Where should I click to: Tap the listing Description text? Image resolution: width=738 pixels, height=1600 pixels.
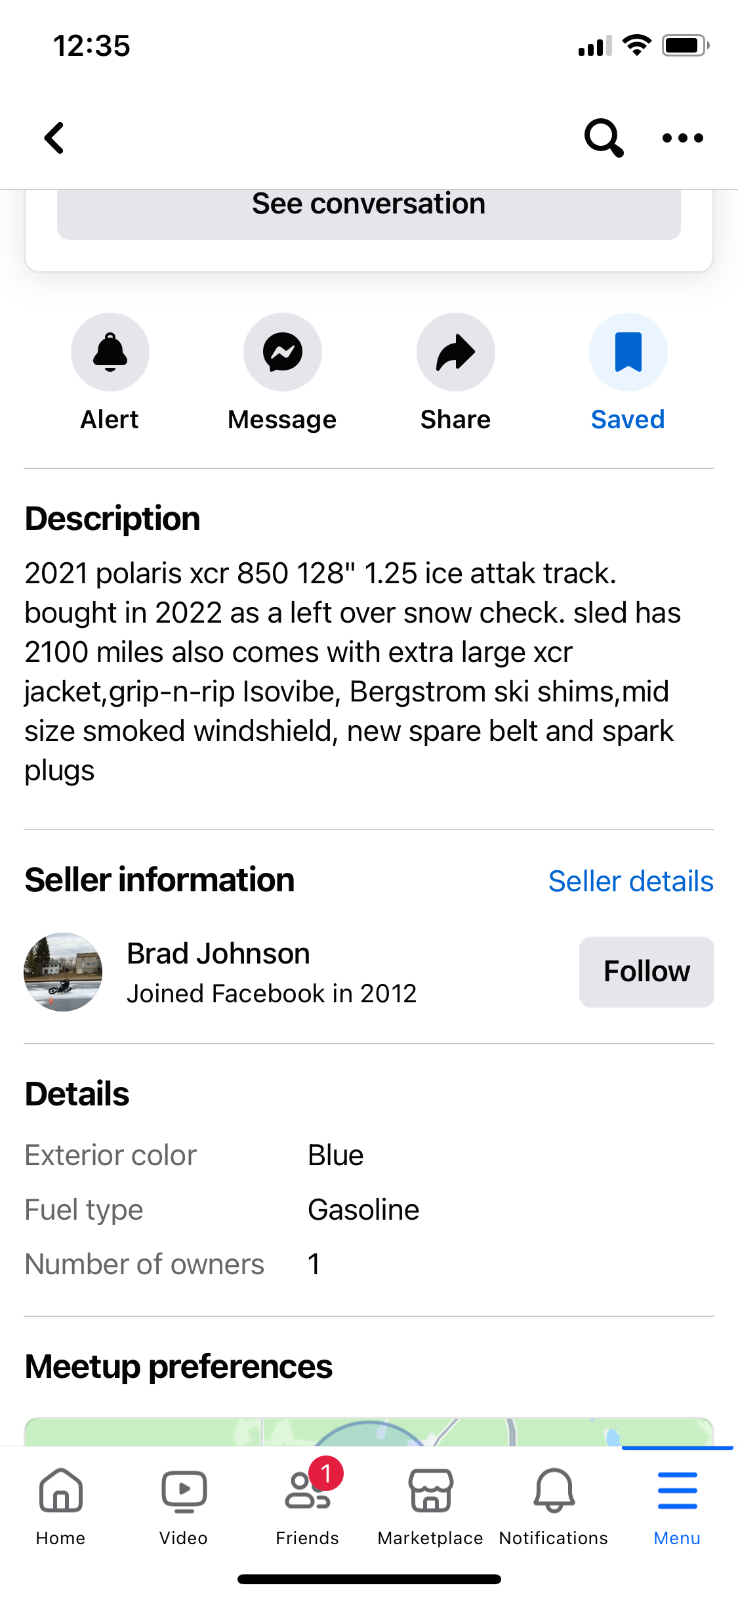353,671
